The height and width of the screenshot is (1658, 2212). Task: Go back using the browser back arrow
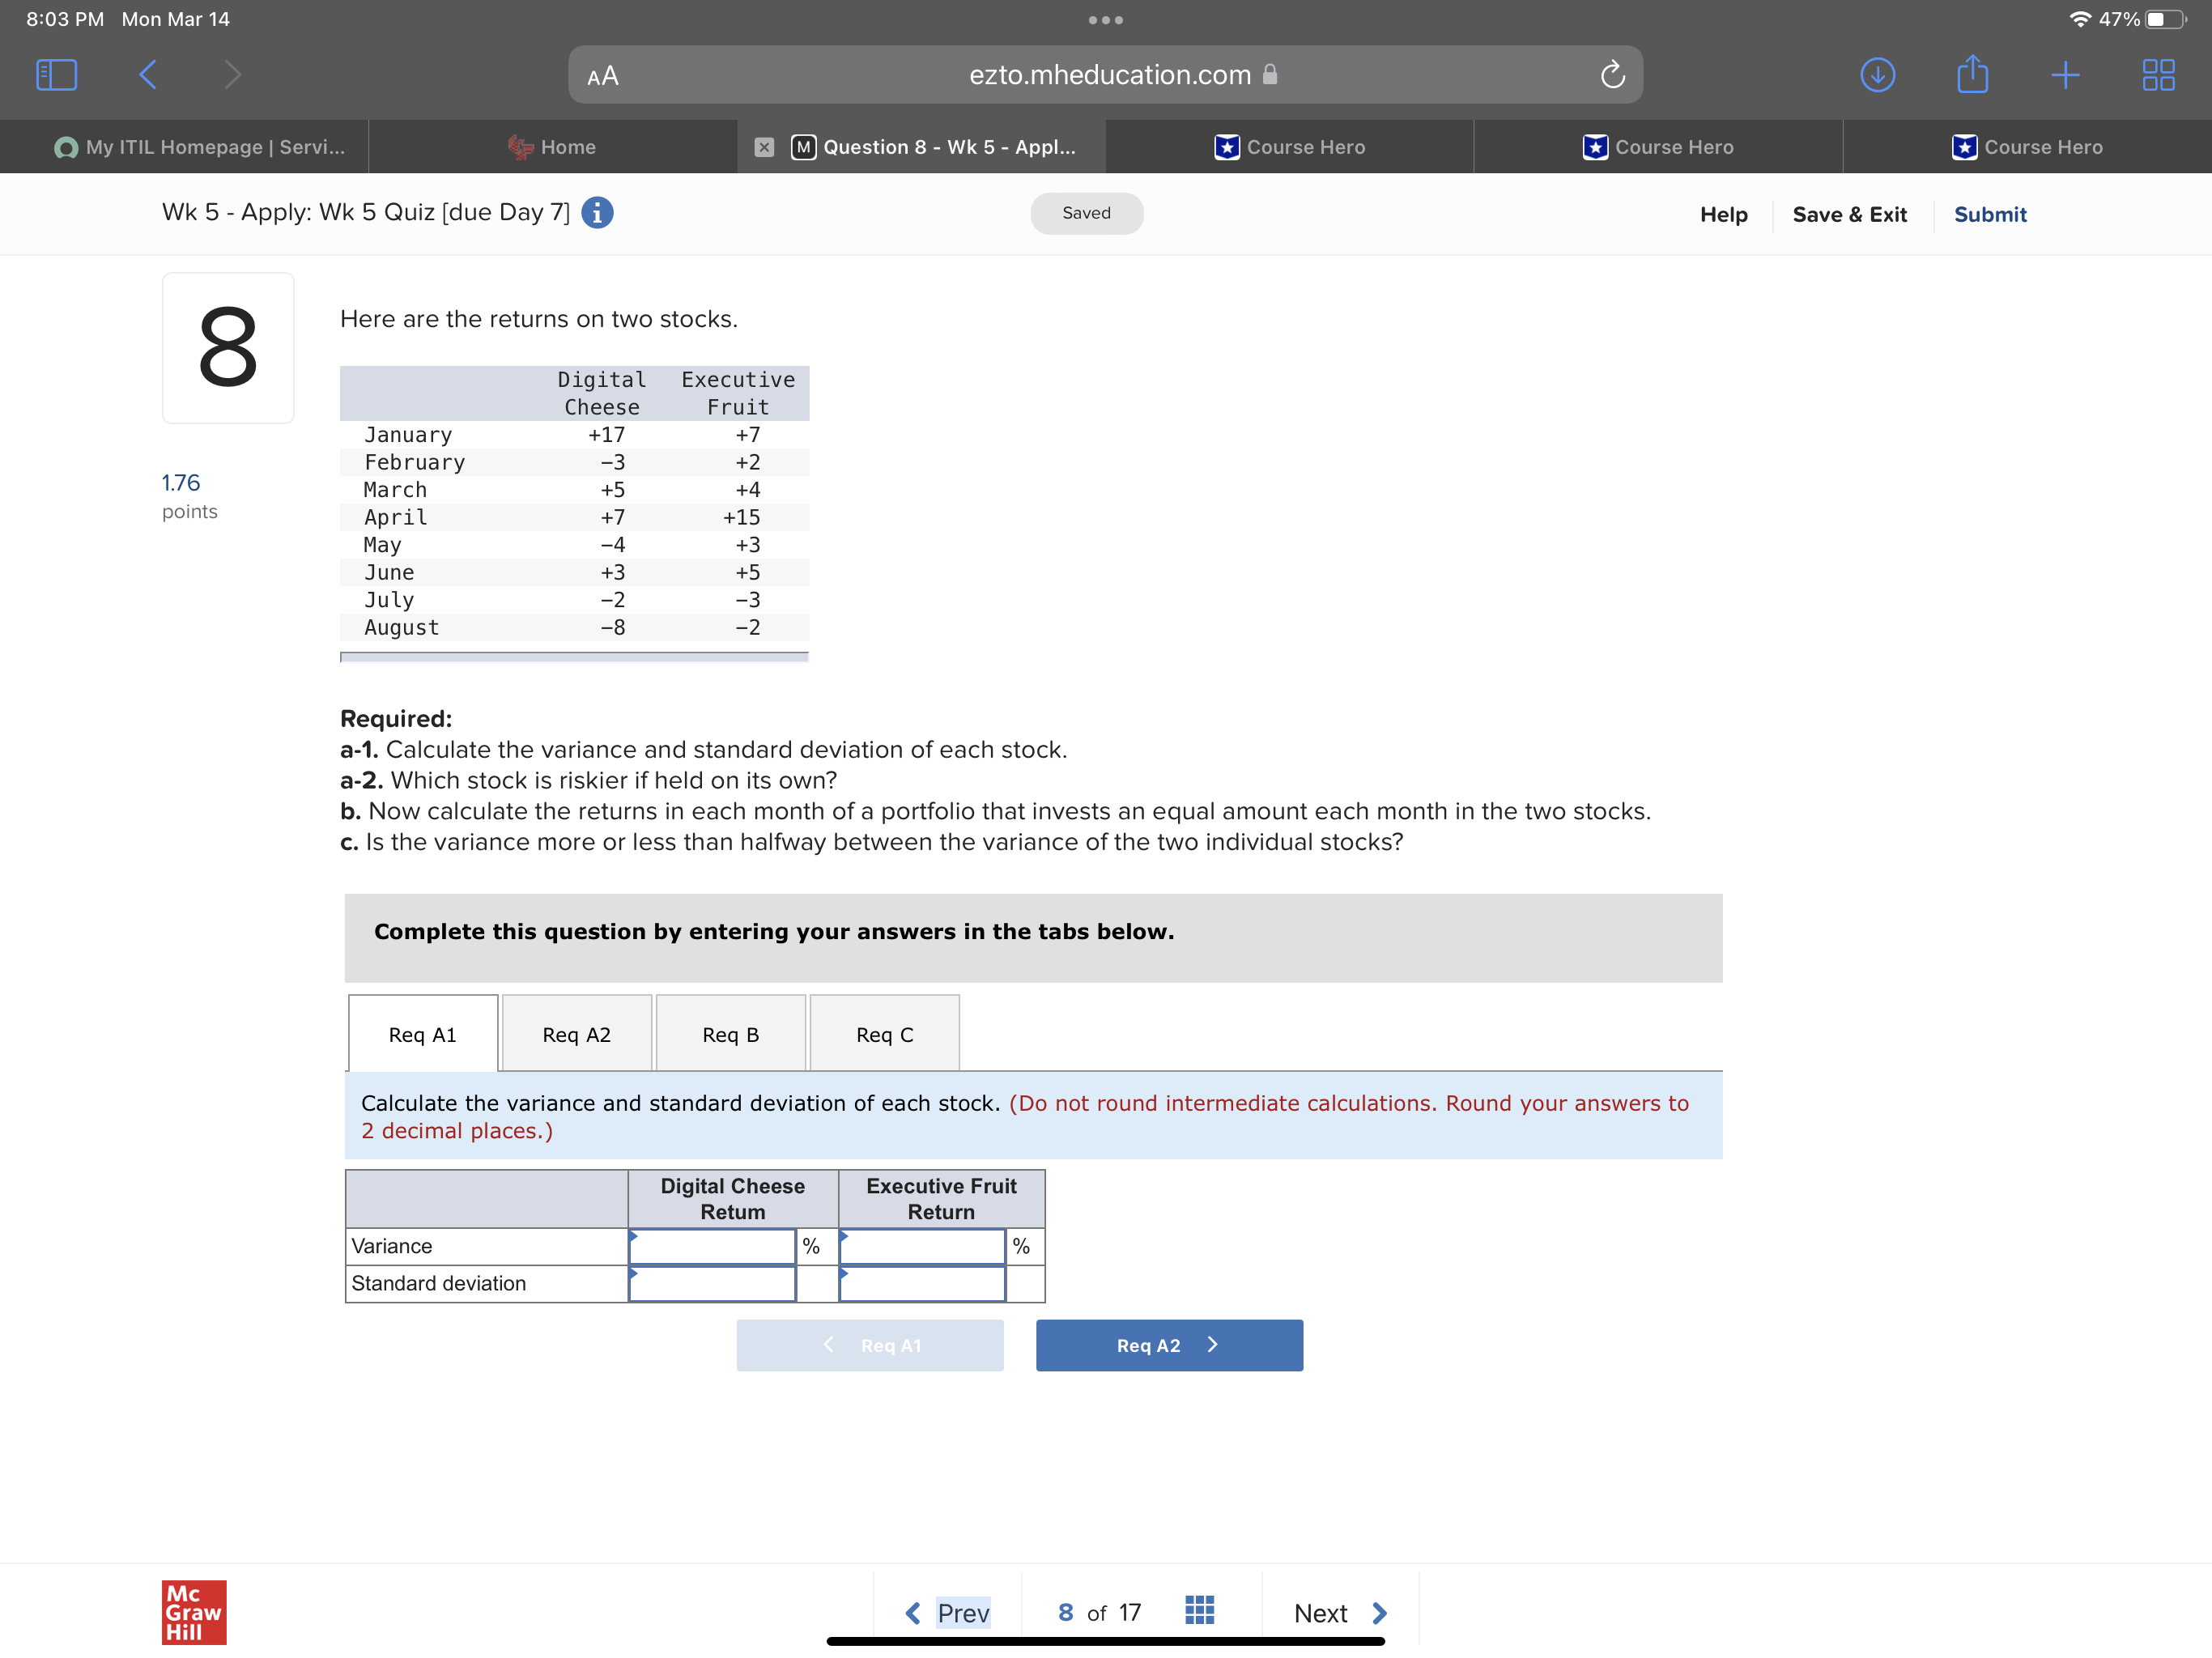[x=146, y=74]
